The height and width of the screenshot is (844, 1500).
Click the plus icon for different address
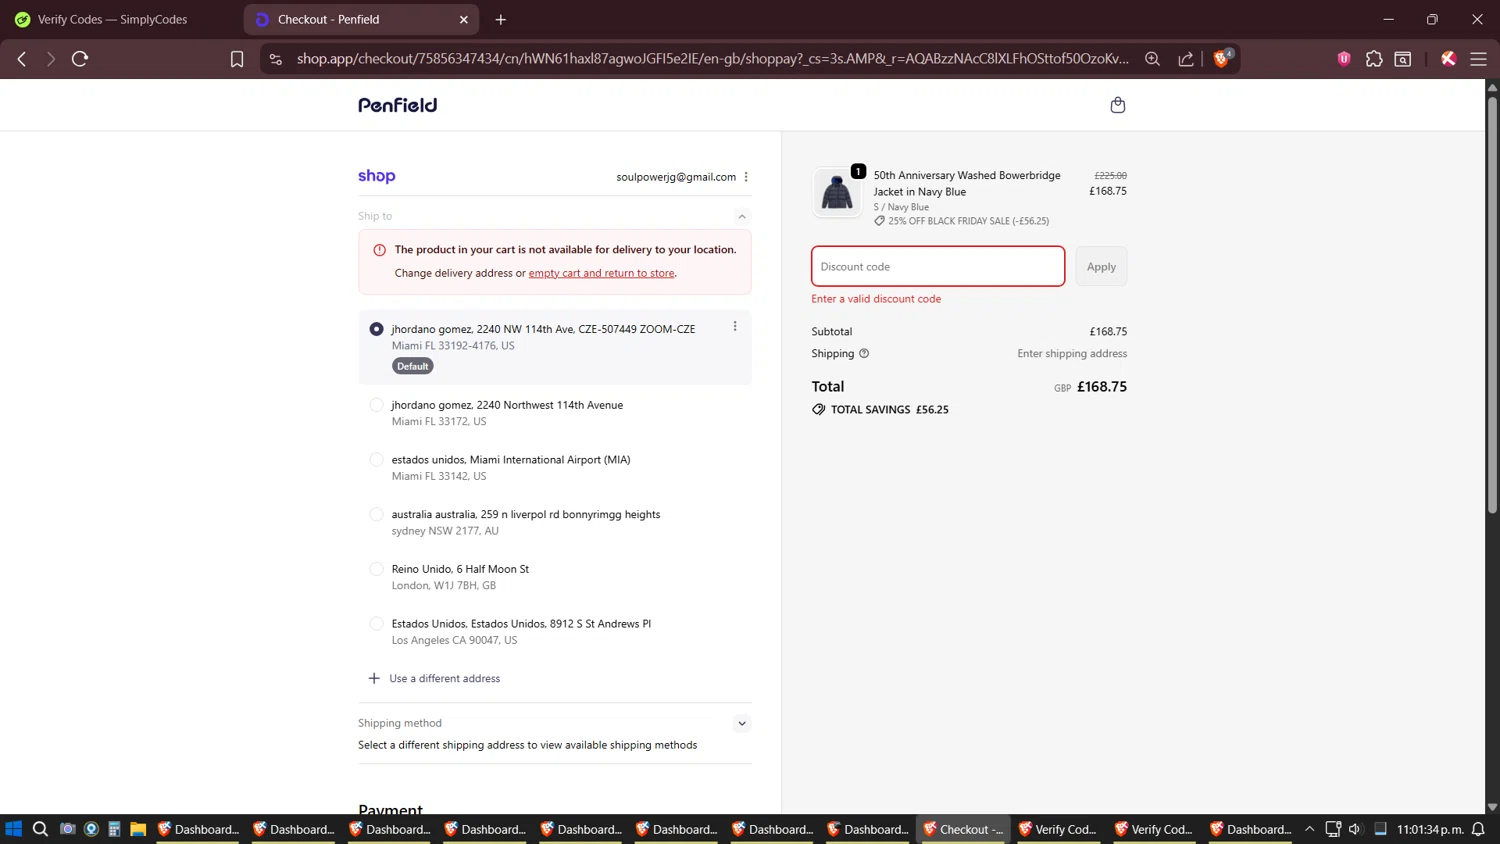pyautogui.click(x=374, y=678)
